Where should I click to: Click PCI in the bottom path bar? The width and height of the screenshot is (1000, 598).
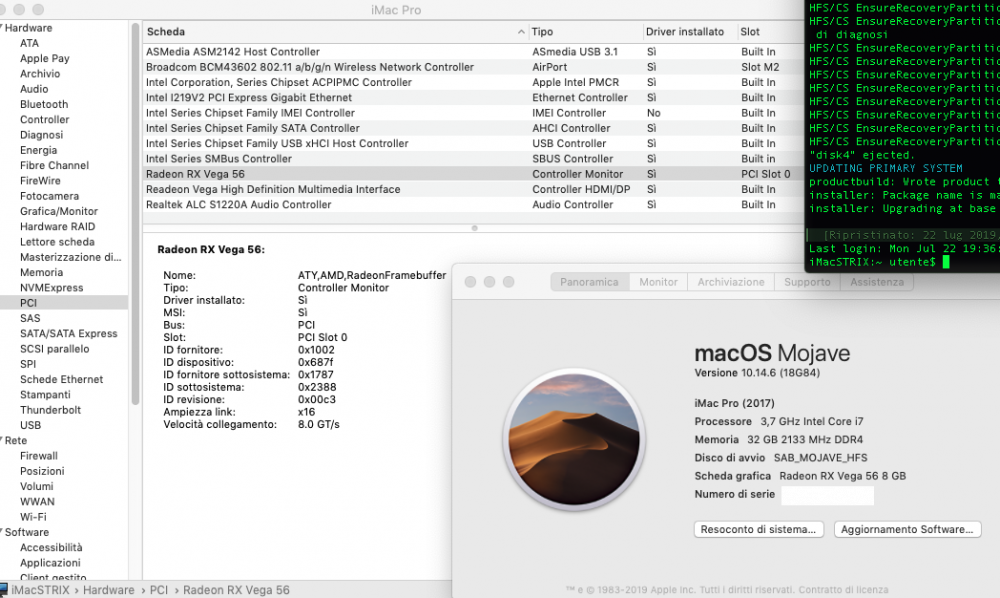point(159,590)
